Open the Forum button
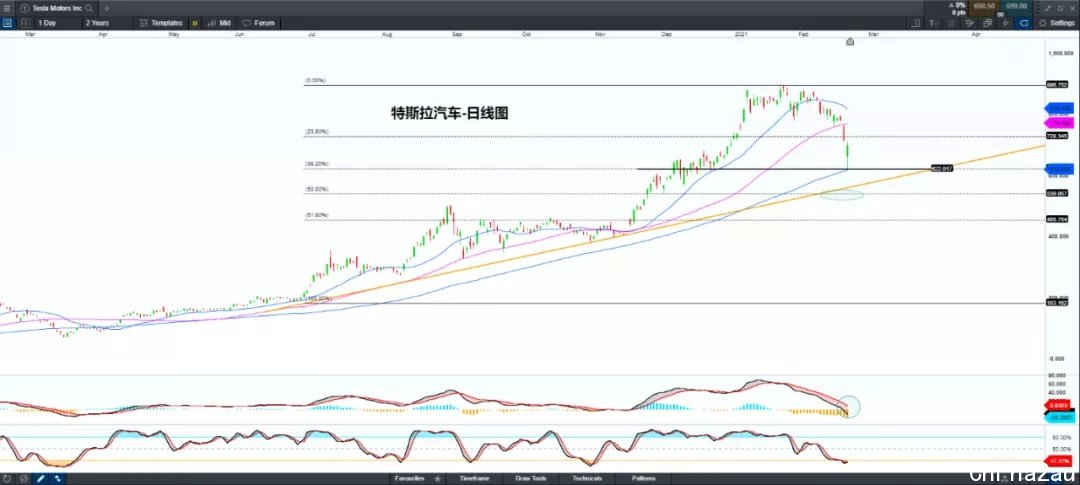This screenshot has height=485, width=1080. pos(259,23)
